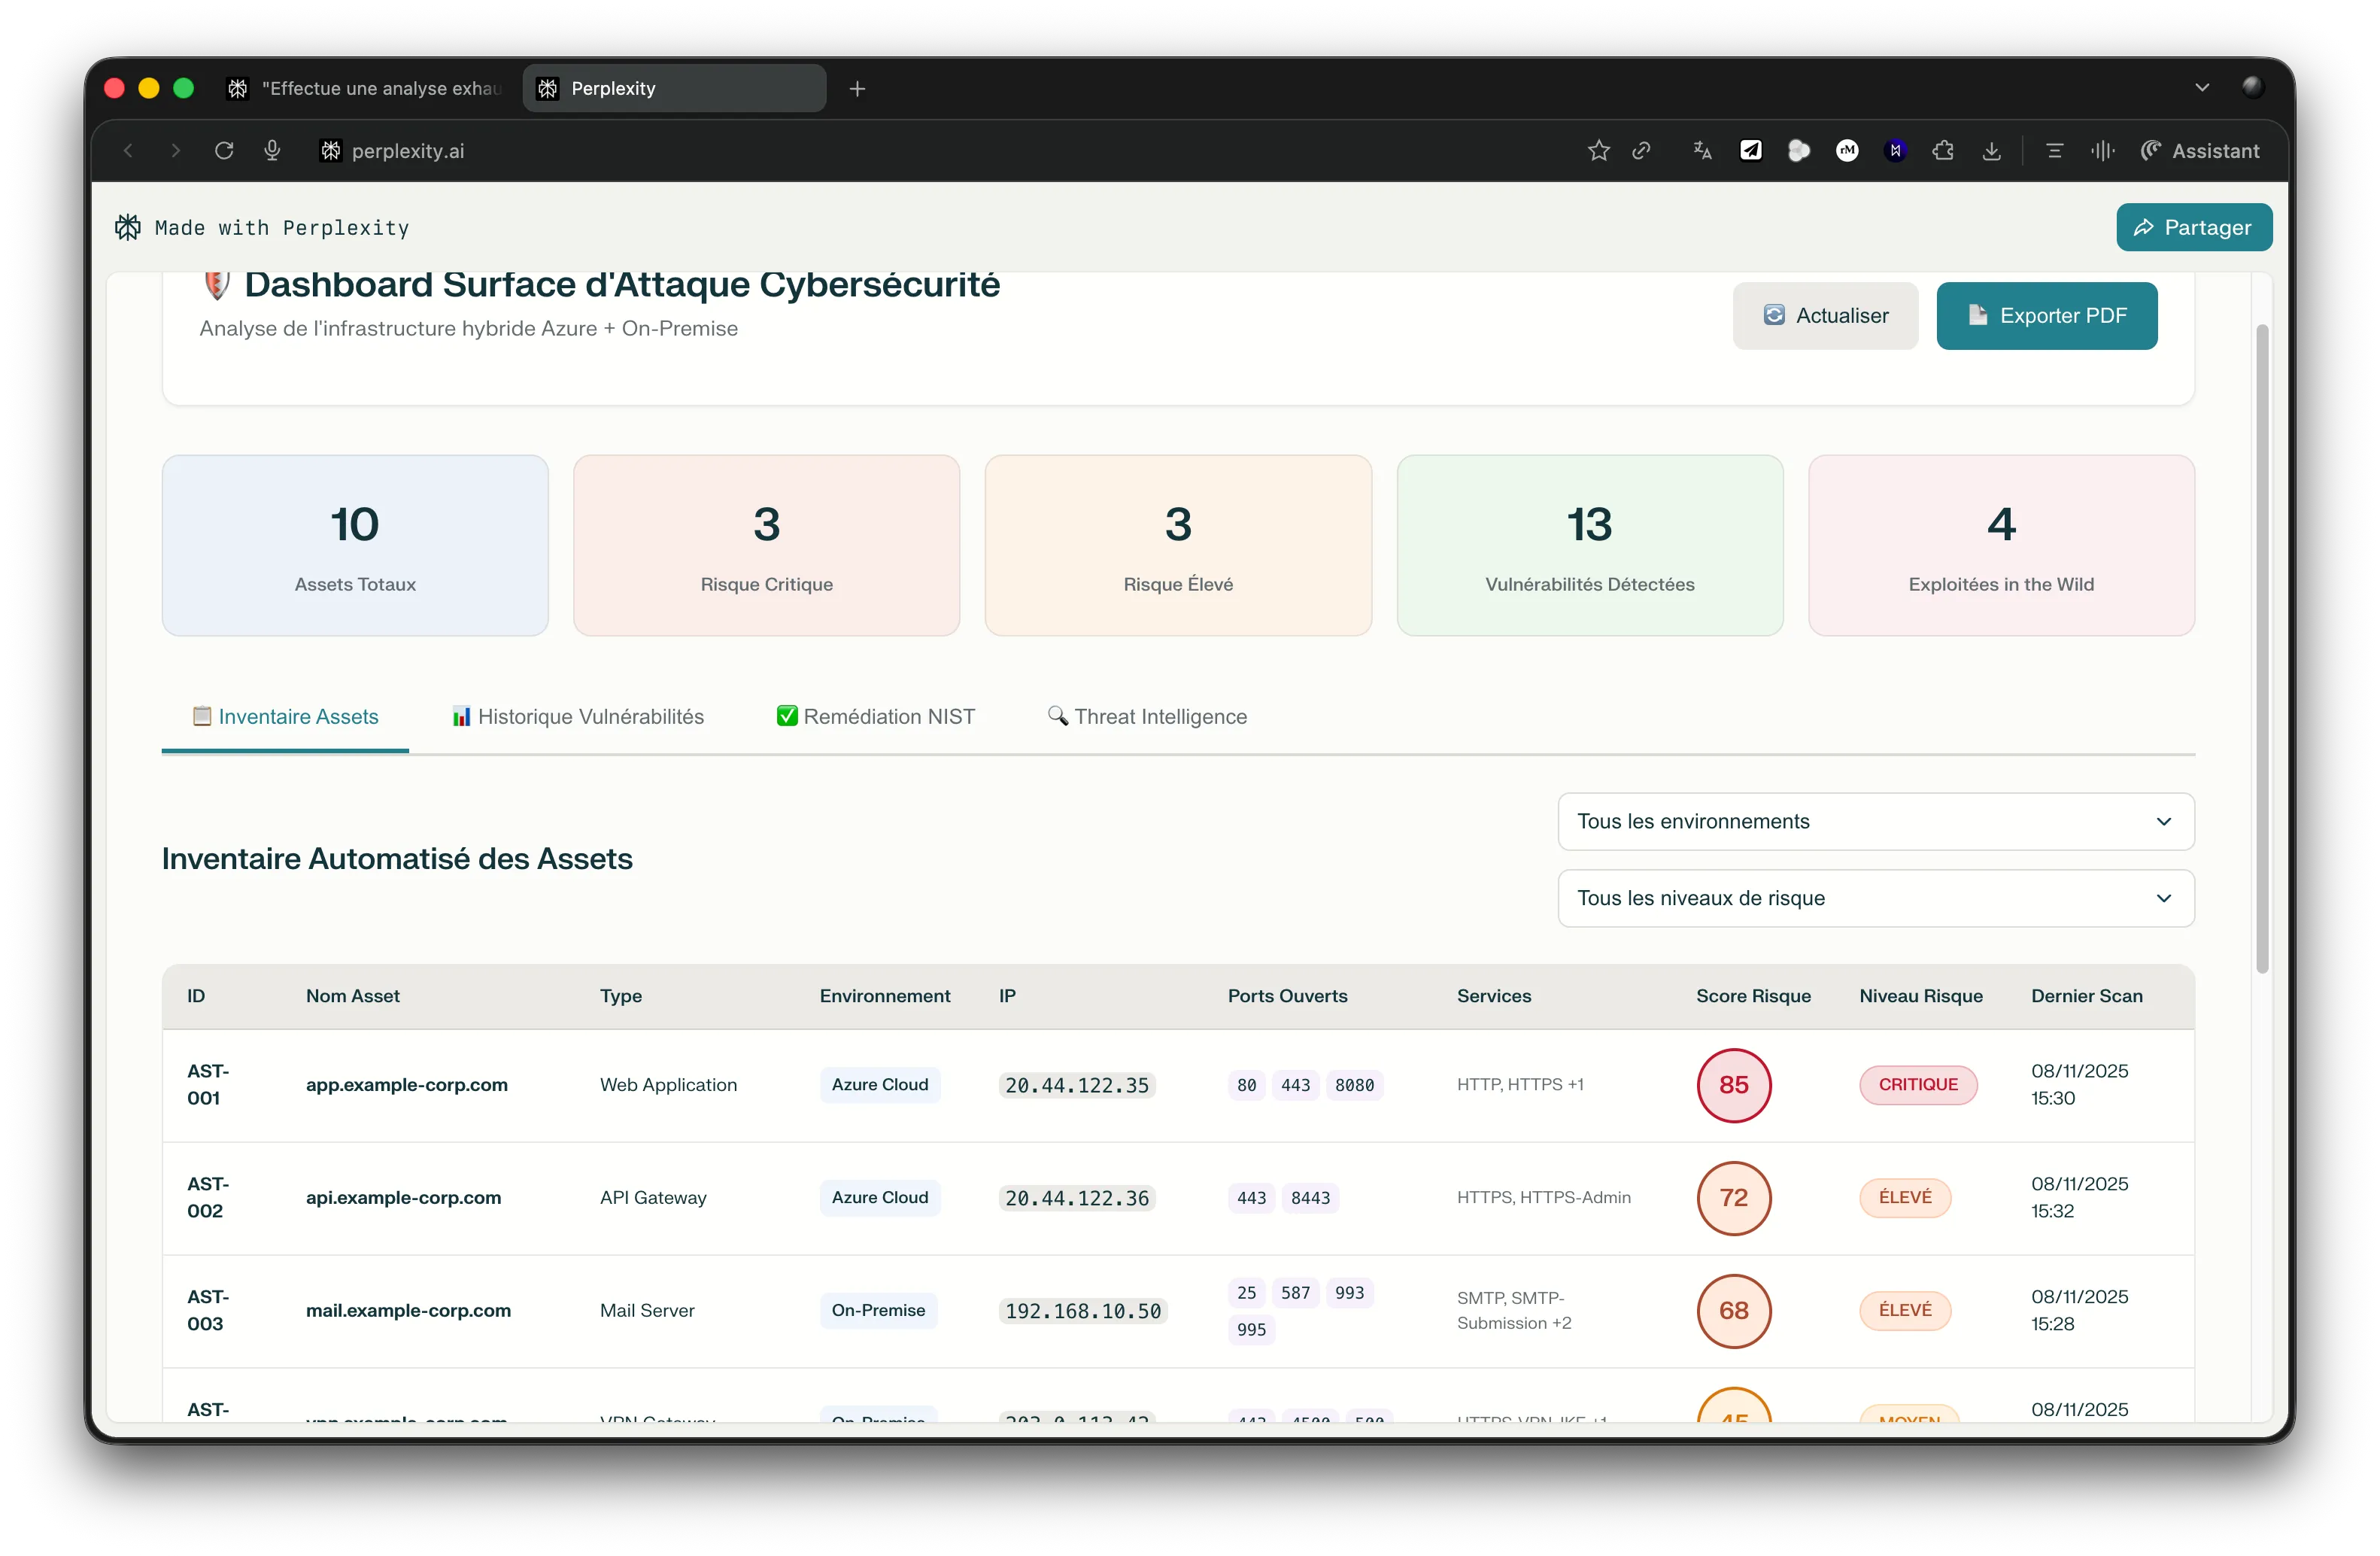Open the Threat Intelligence tab
2380x1556 pixels.
pos(1147,717)
